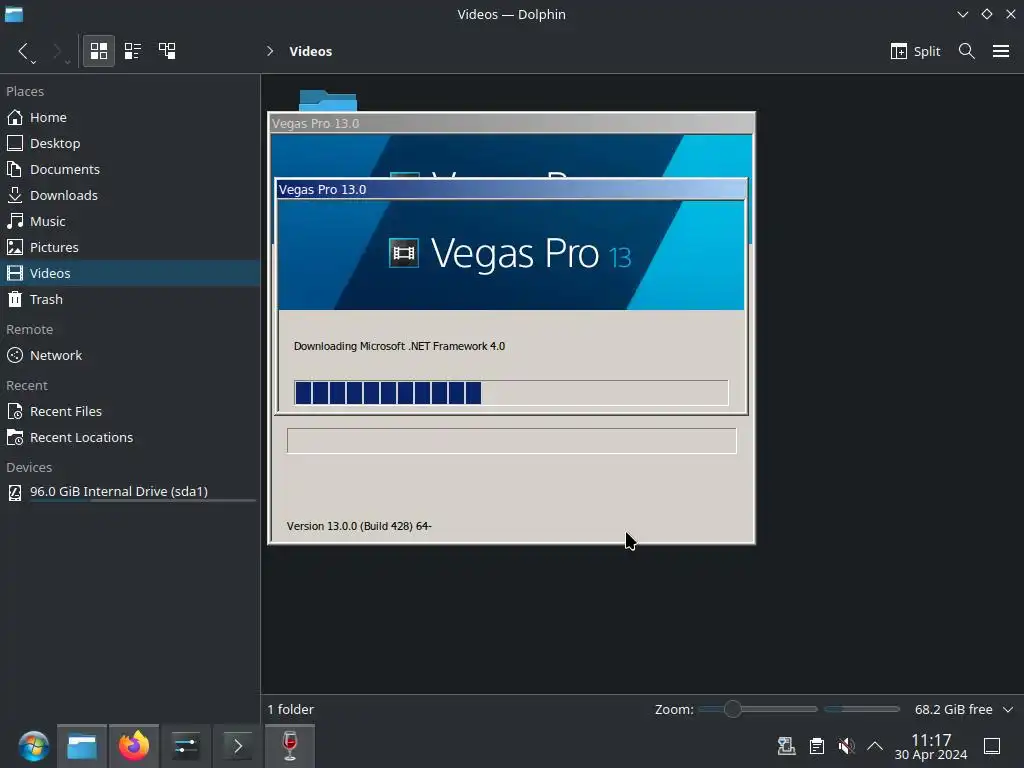Expand the 68.2 GiB free dropdown arrow
1024x768 pixels.
click(x=1008, y=709)
